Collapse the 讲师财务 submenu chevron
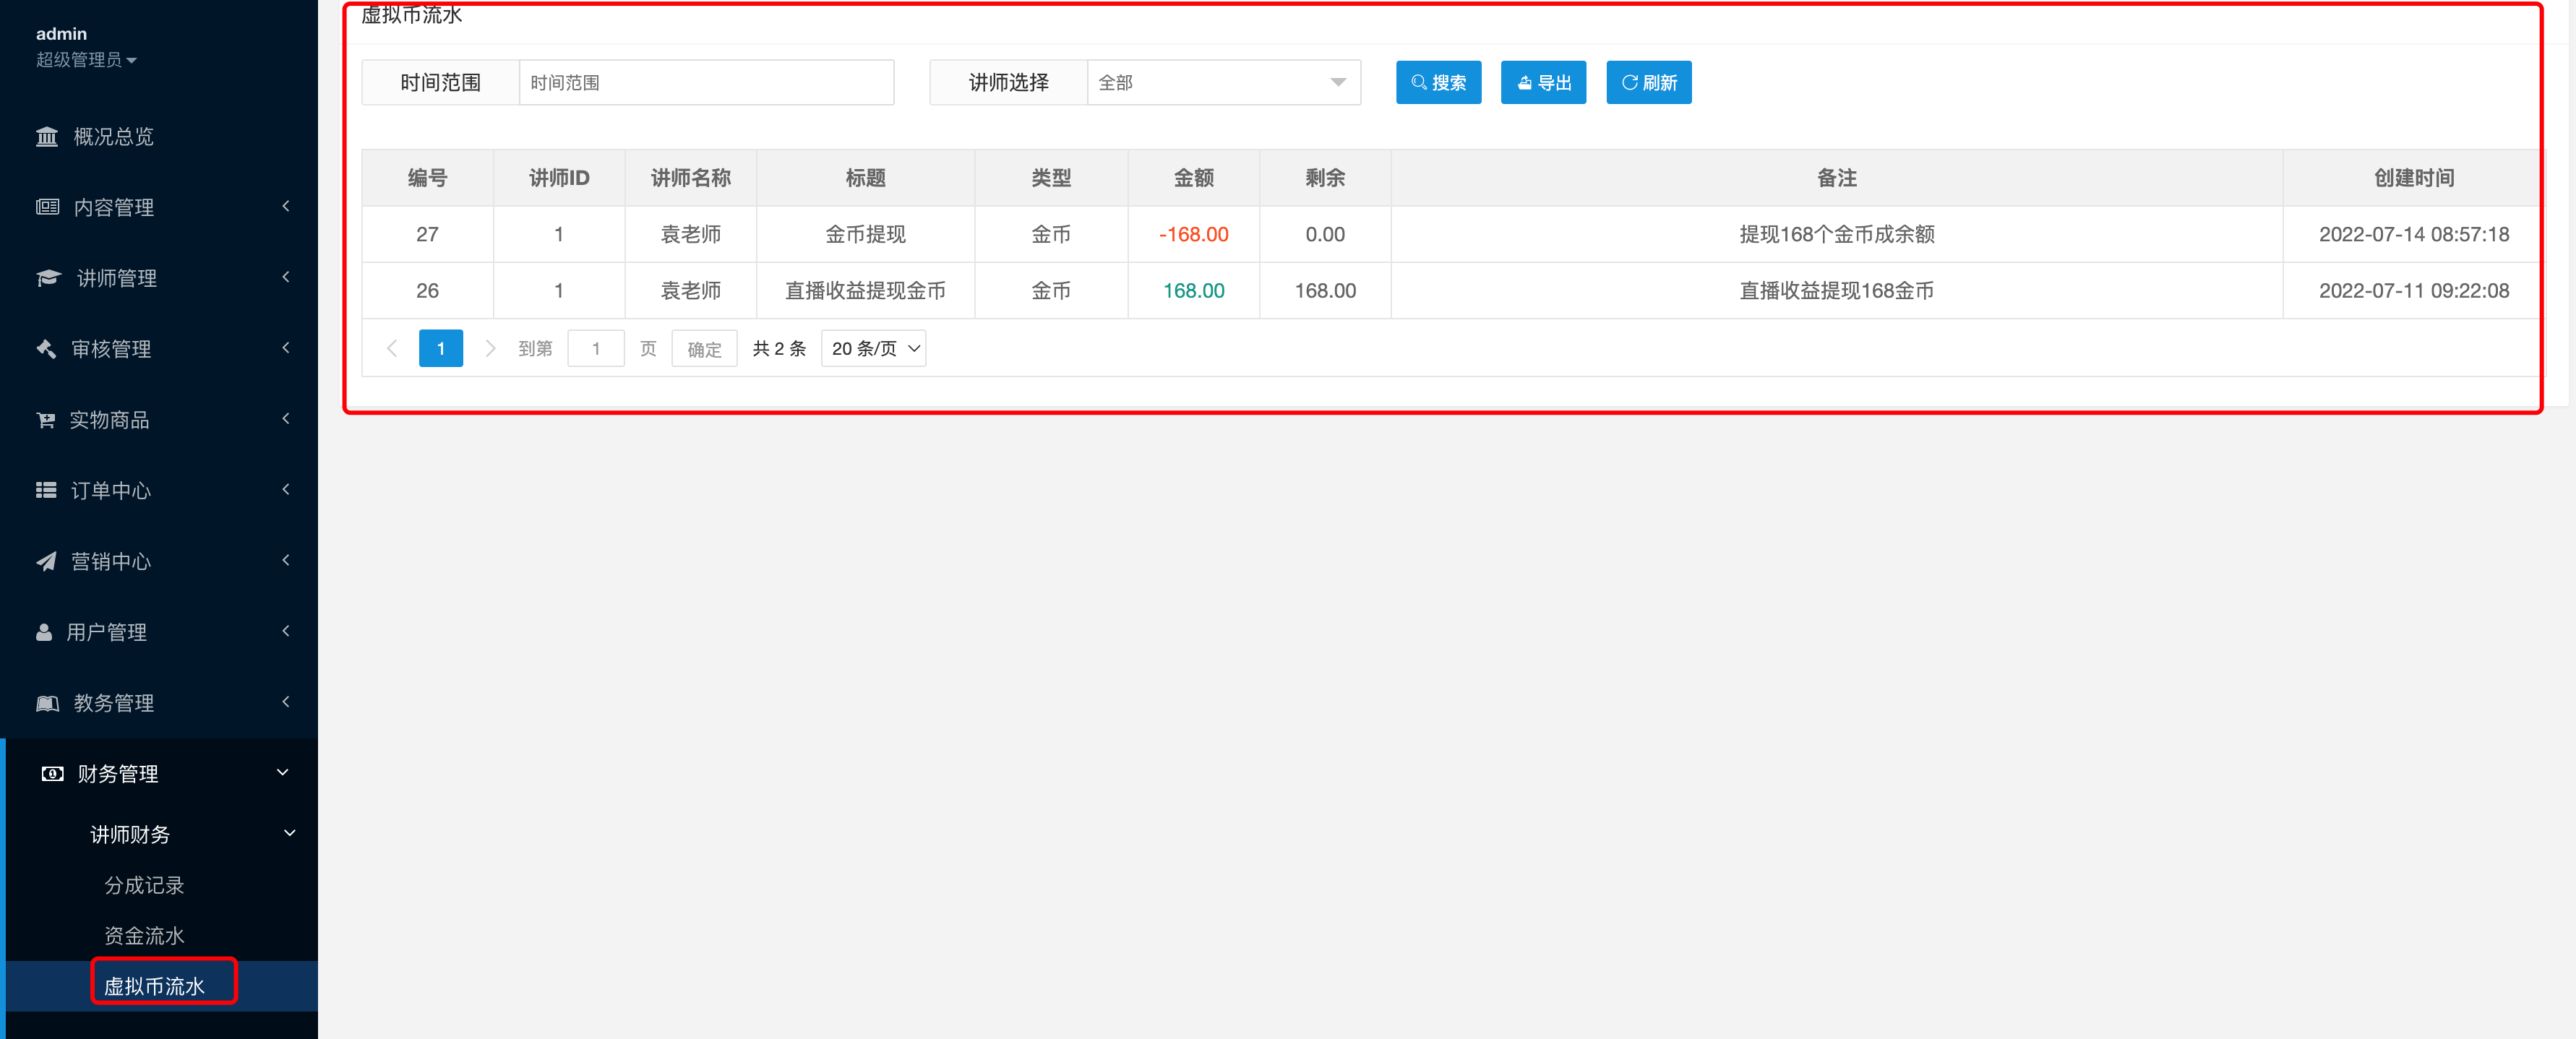 [x=290, y=833]
